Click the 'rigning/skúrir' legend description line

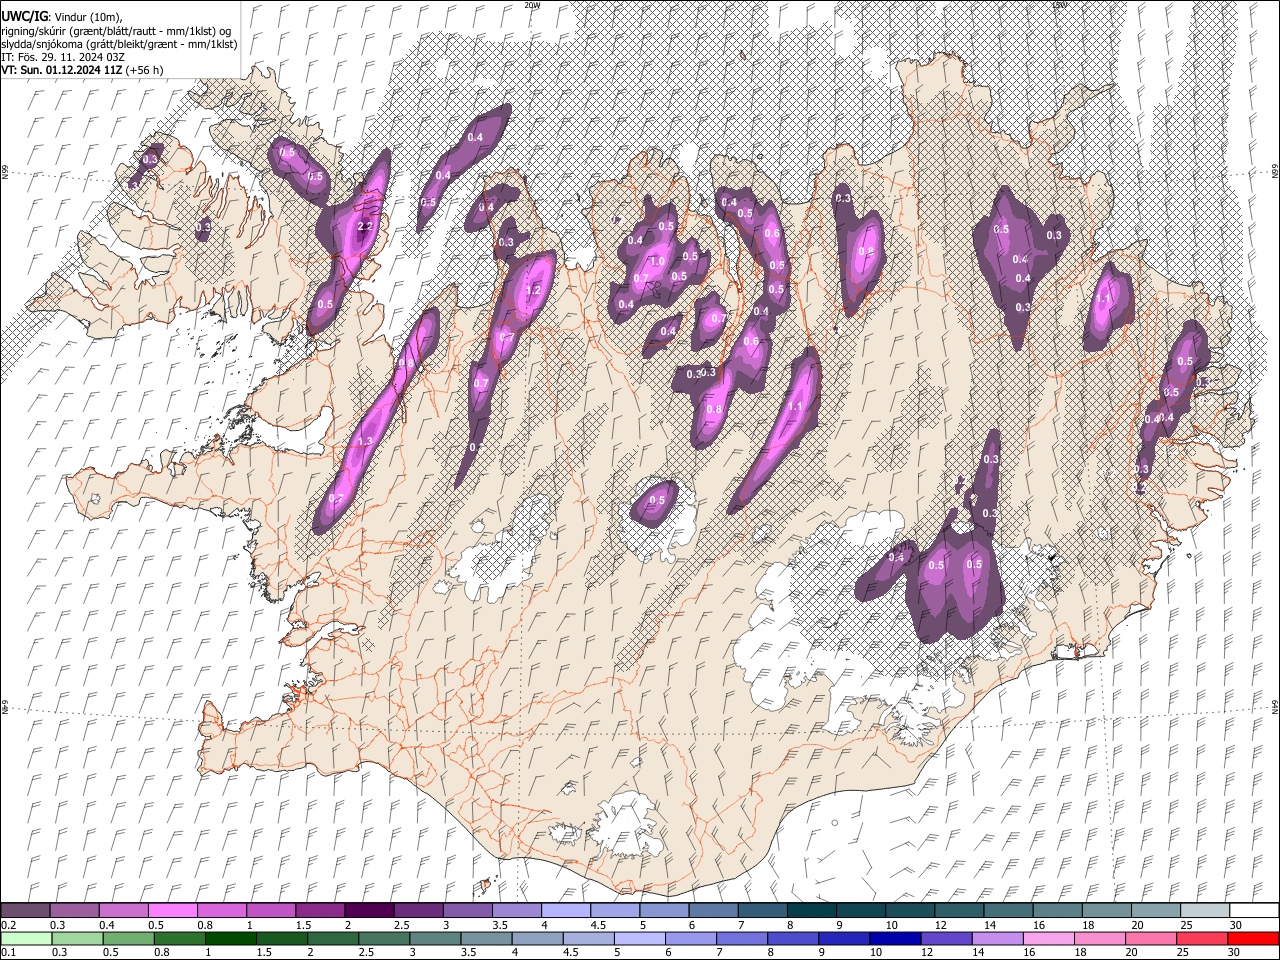(116, 30)
